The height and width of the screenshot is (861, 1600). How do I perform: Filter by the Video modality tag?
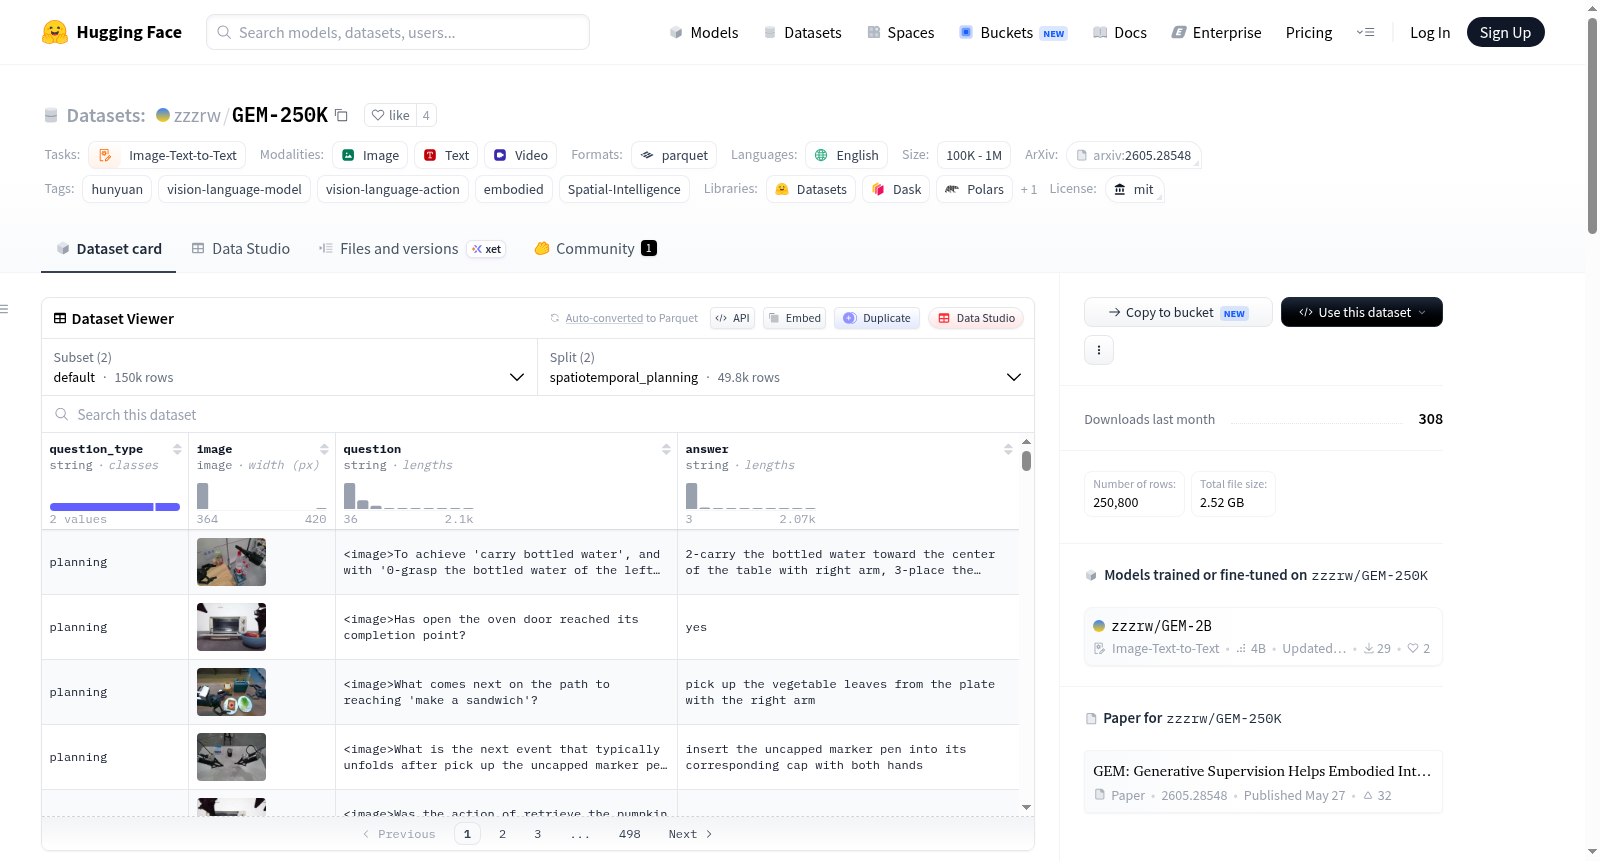[x=520, y=155]
